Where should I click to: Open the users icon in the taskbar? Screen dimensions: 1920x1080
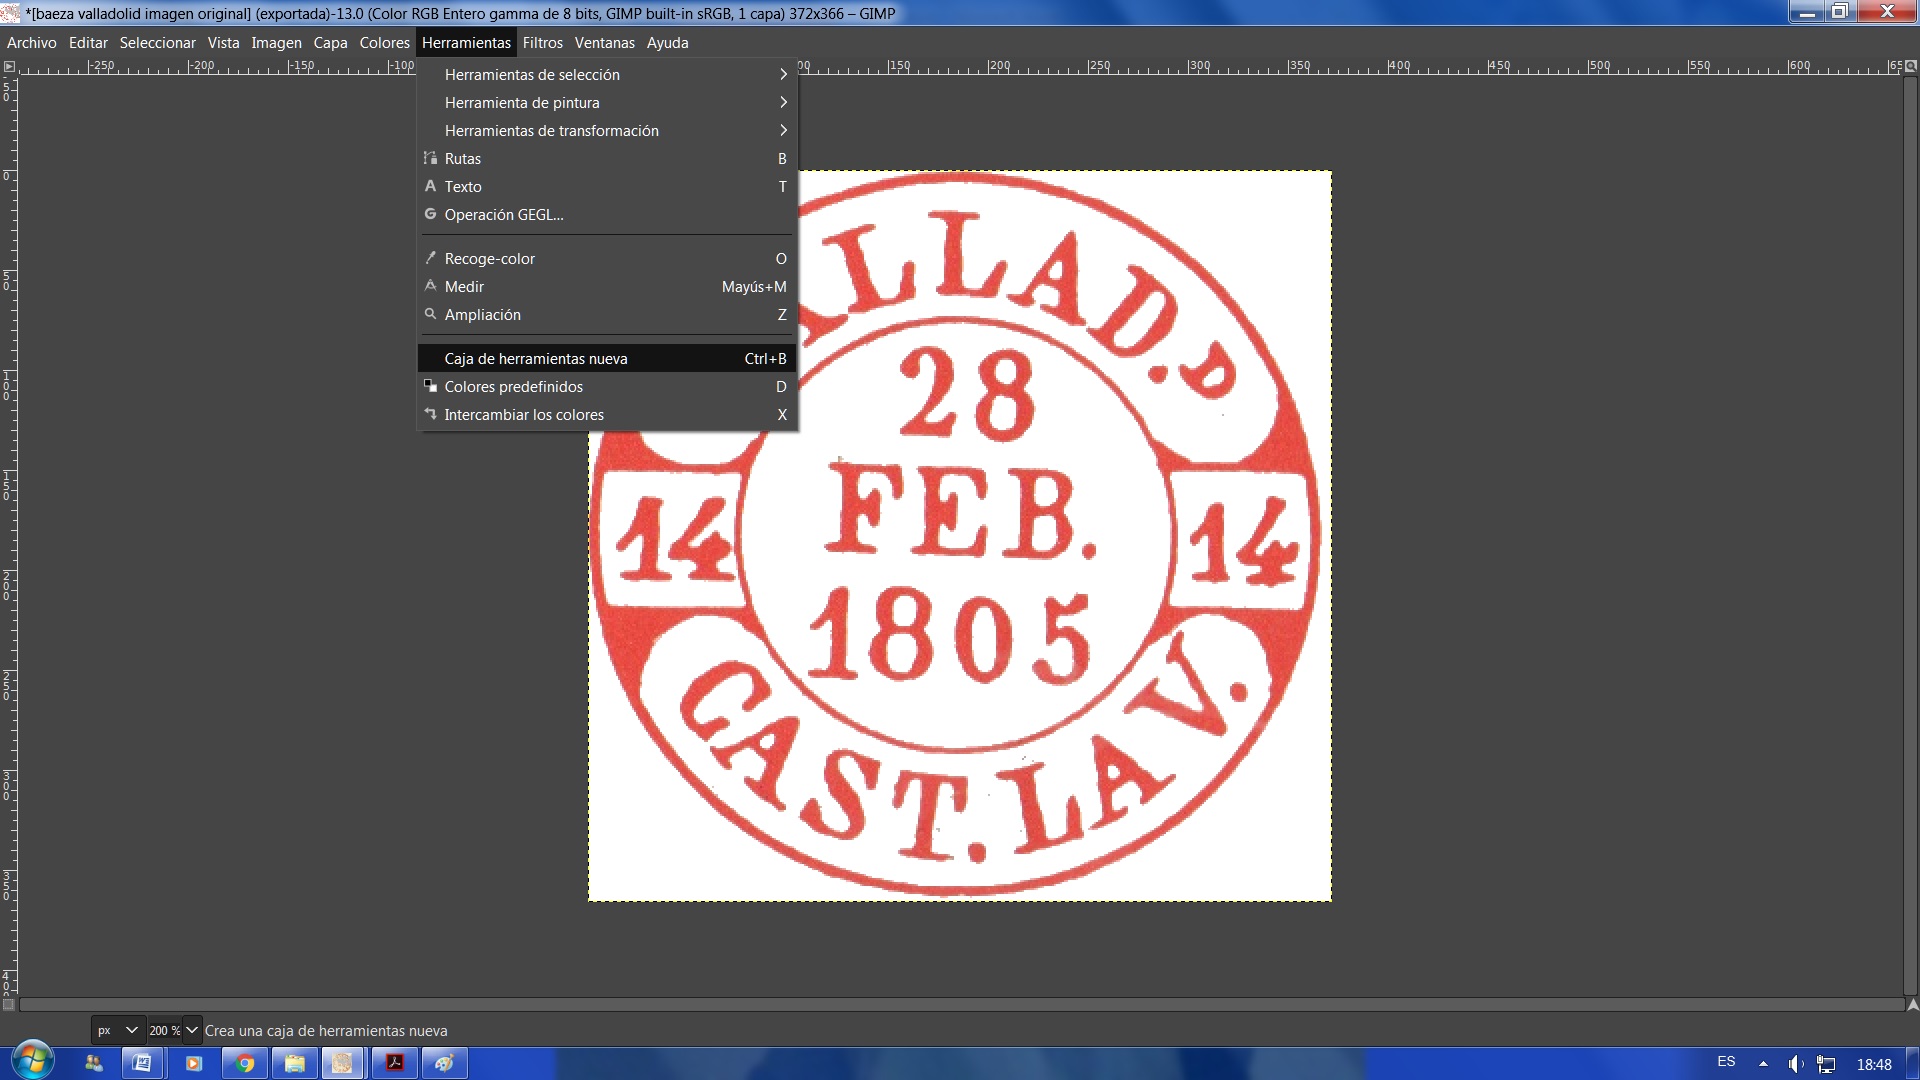pos(93,1063)
